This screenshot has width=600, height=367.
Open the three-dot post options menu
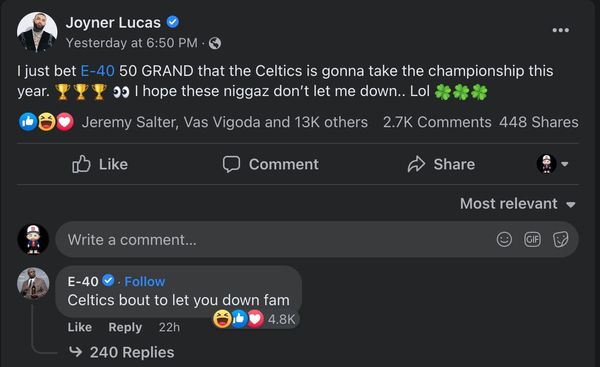[561, 30]
